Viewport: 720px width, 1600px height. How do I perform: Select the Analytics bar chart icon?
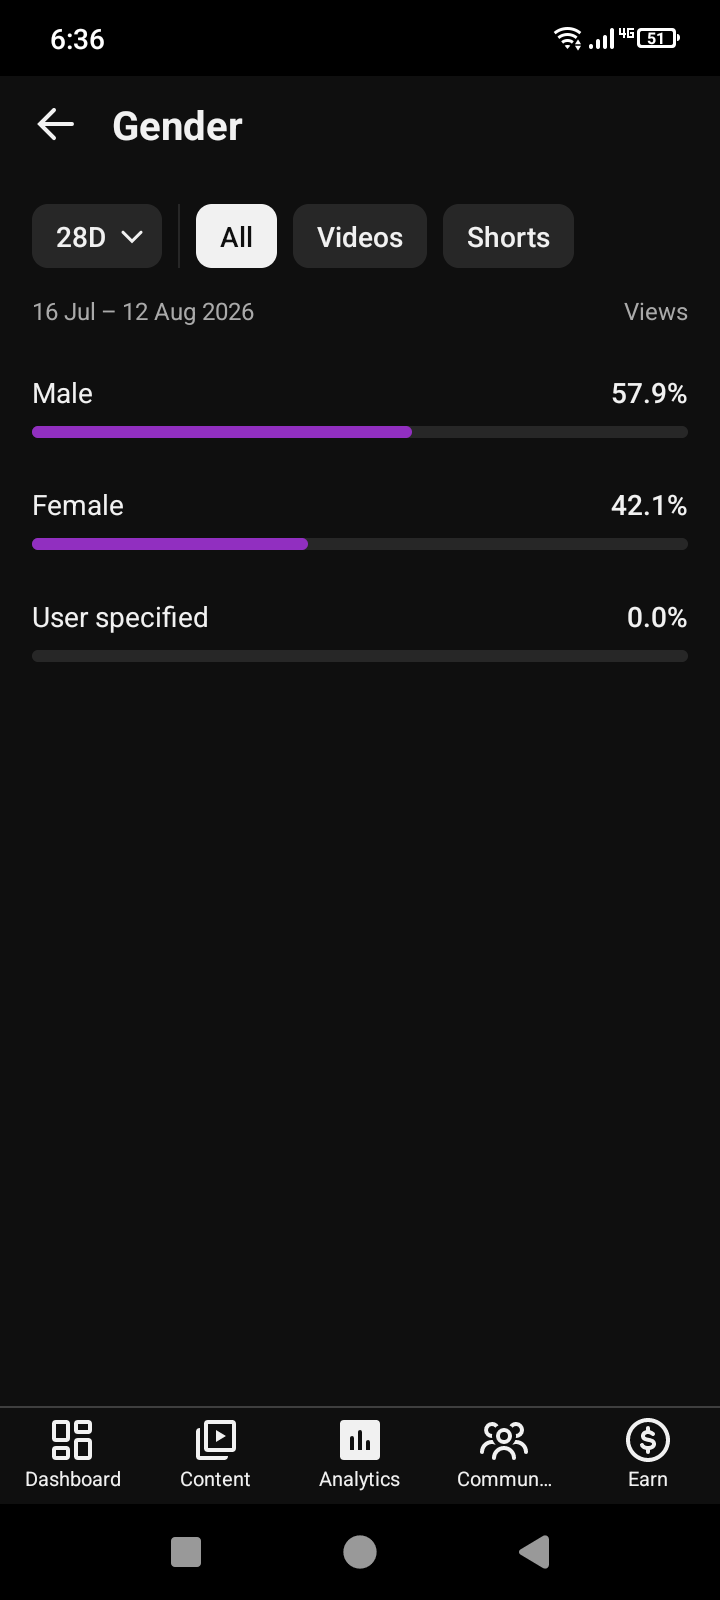click(360, 1440)
